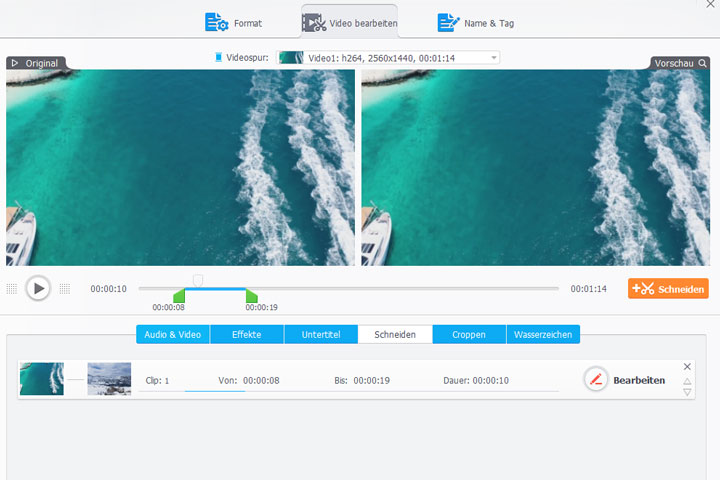Click the playhead marker on the timeline
The image size is (720, 480).
click(198, 280)
